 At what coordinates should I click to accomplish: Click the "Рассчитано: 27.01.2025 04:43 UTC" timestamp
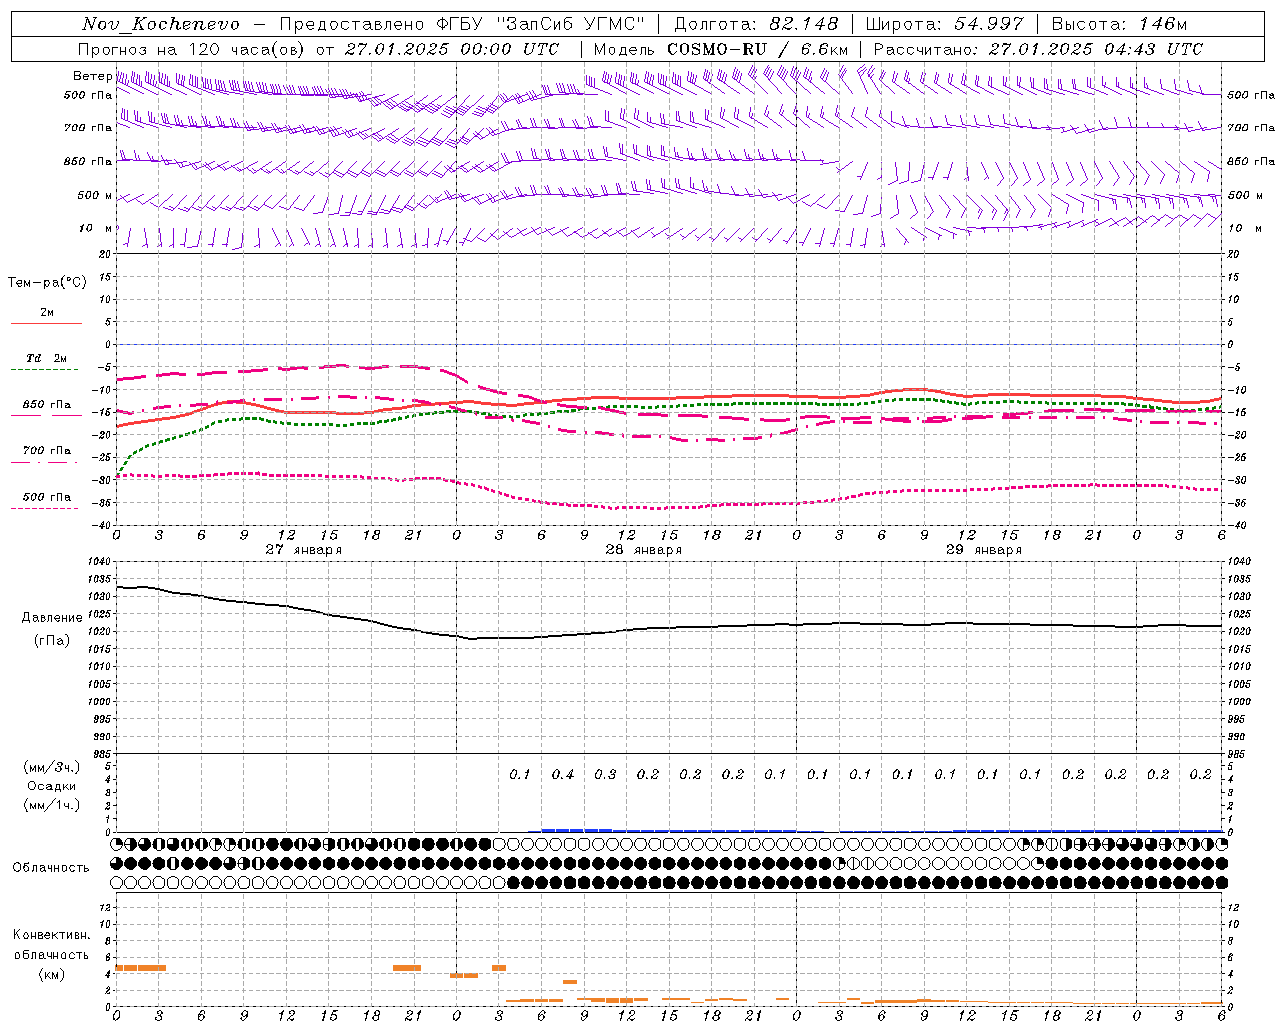[1038, 49]
